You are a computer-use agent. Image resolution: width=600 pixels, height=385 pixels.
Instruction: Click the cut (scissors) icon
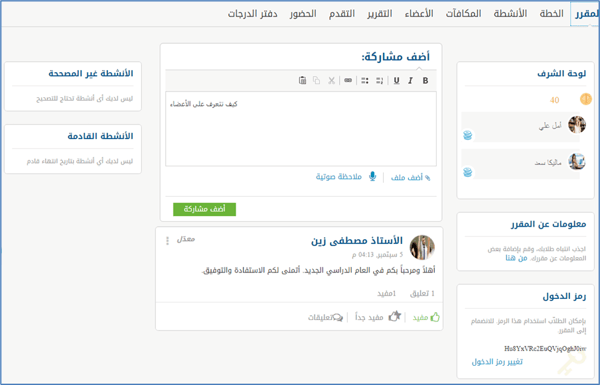[x=331, y=80]
